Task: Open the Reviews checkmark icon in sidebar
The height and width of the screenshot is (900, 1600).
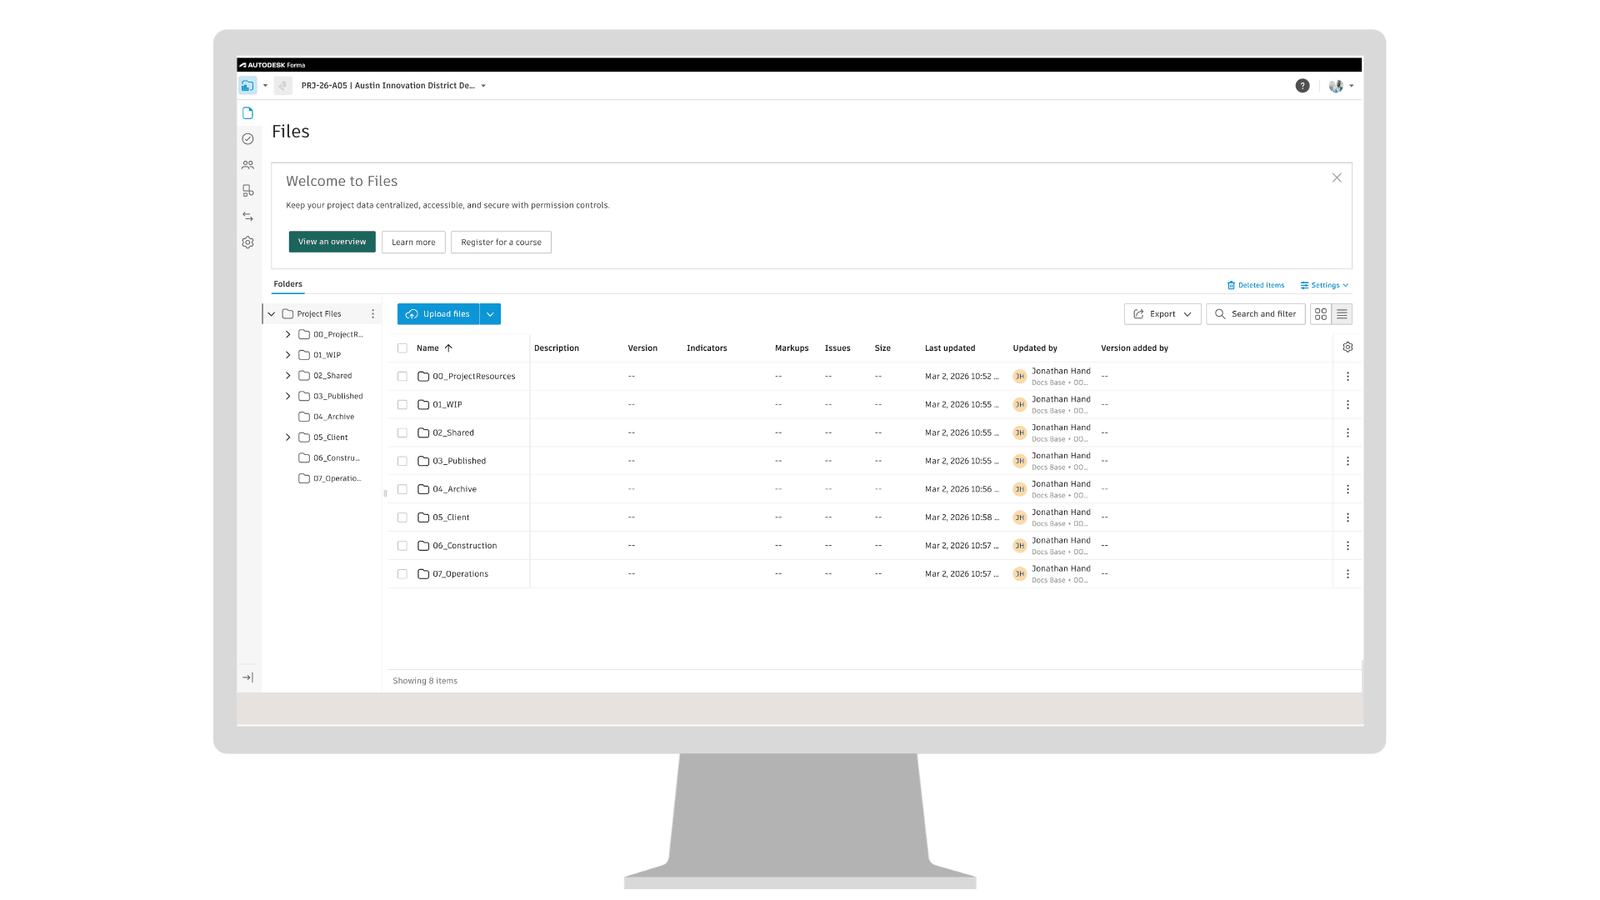Action: coord(248,139)
